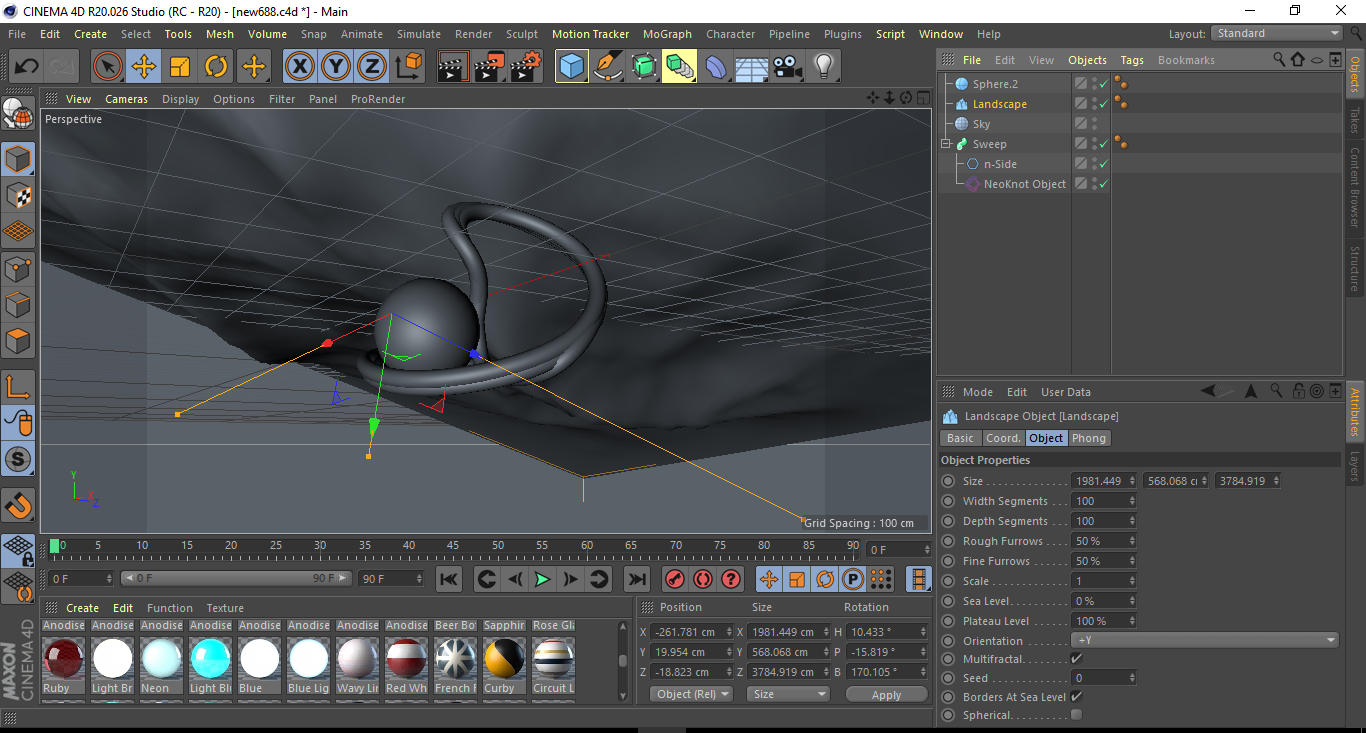Toggle Sphere.2 enable checkmark
This screenshot has height=733, width=1366.
click(1104, 84)
